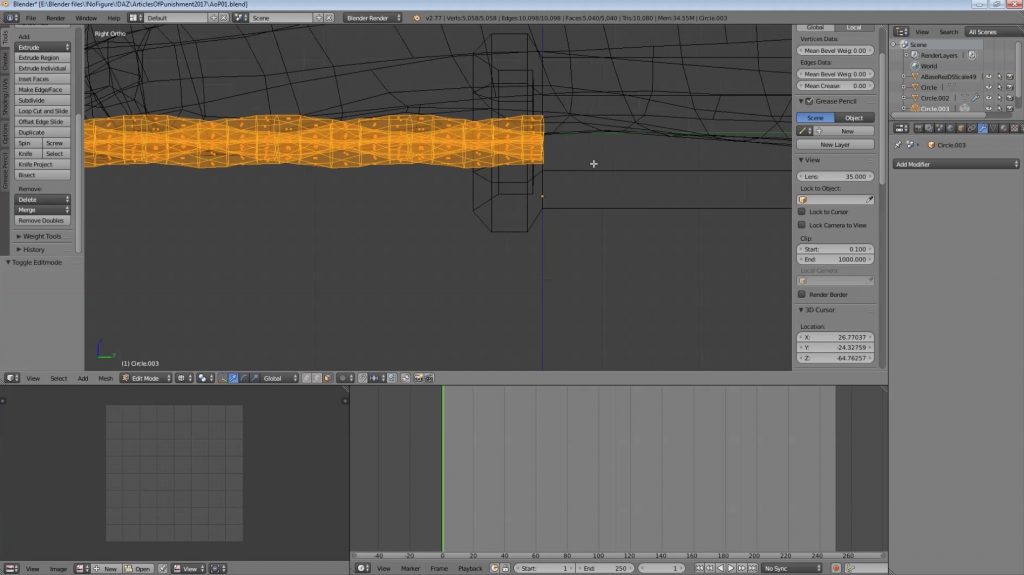
Task: Open the Modifiers tab wrench icon
Action: [x=983, y=128]
